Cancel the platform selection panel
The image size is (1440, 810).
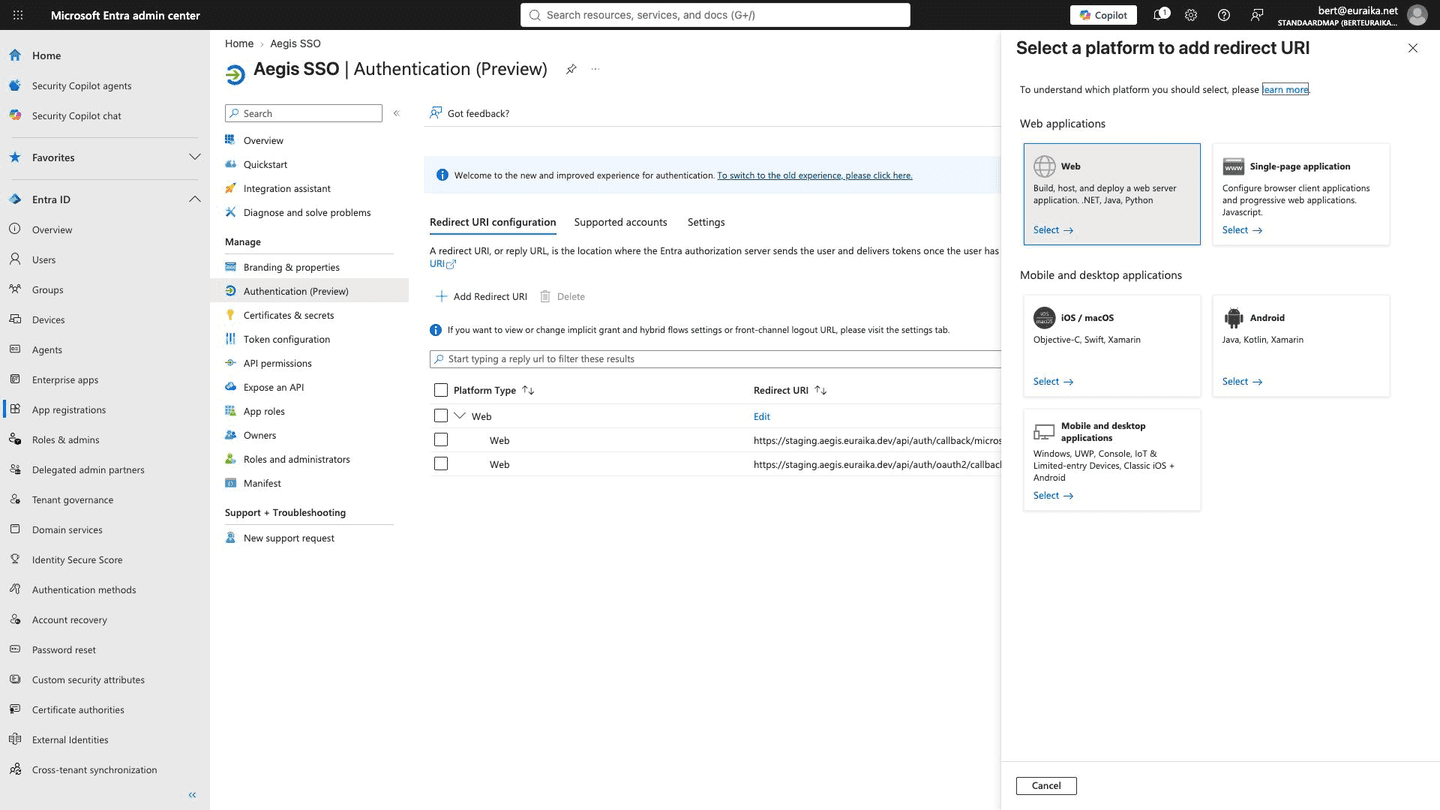coord(1046,786)
